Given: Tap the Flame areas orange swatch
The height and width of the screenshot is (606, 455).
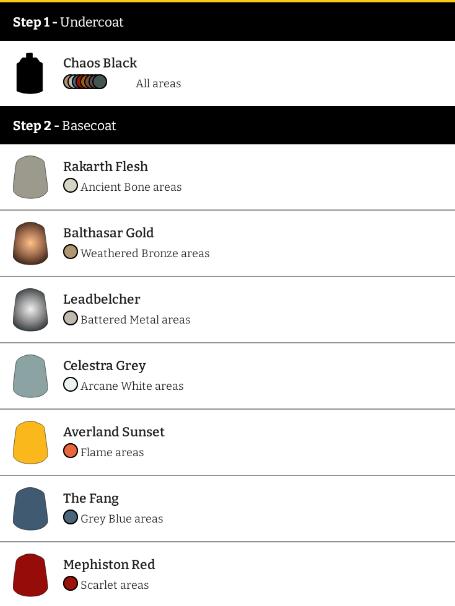Looking at the screenshot, I should (x=70, y=451).
